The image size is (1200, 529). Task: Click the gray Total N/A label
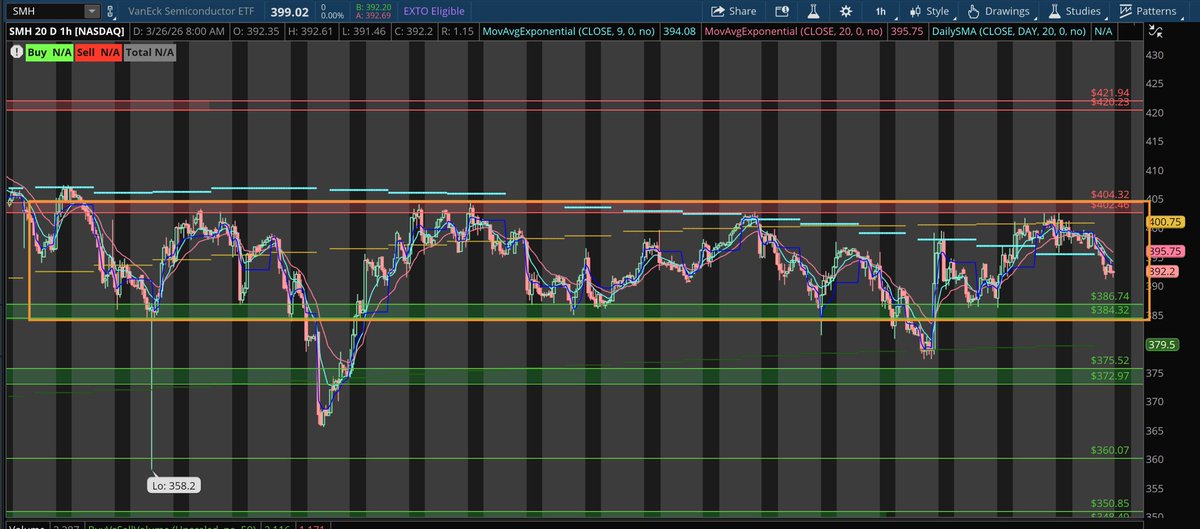tap(151, 50)
